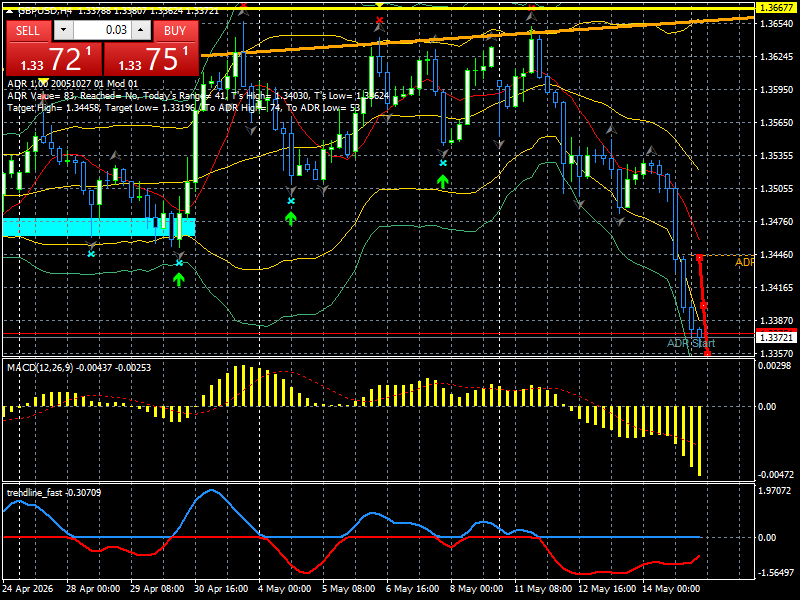Click the cyan X marker above 6 May green arrow
800x600 pixels.
[443, 163]
